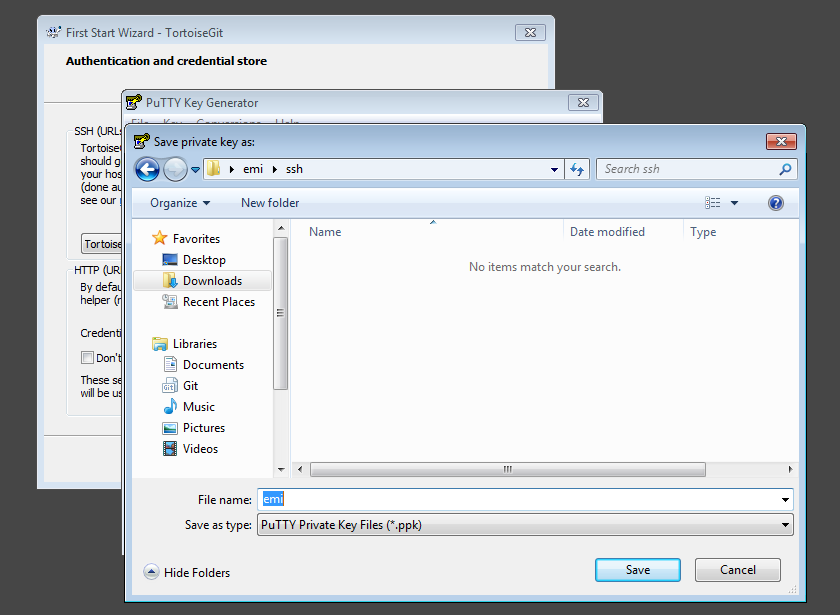This screenshot has width=840, height=615.
Task: Open the Music library
Action: click(x=189, y=407)
